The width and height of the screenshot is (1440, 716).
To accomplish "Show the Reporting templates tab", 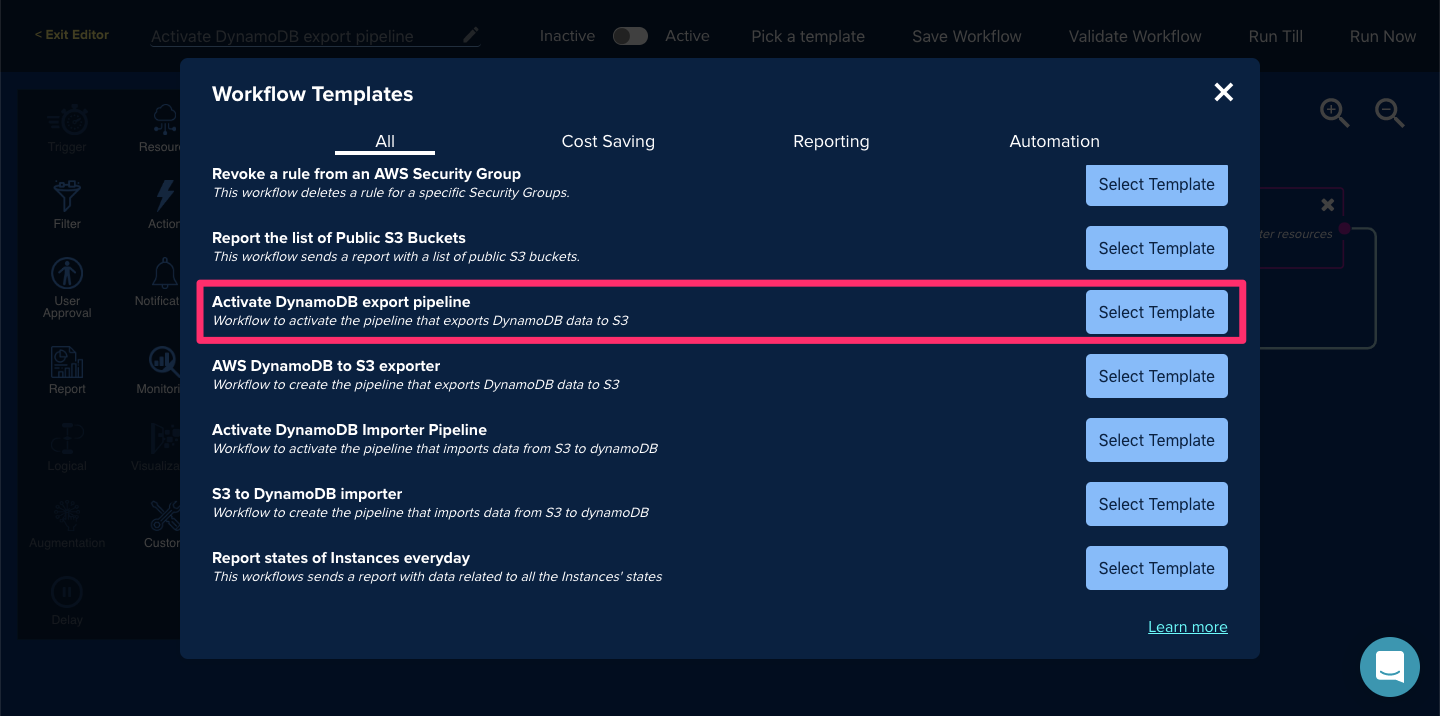I will point(831,141).
